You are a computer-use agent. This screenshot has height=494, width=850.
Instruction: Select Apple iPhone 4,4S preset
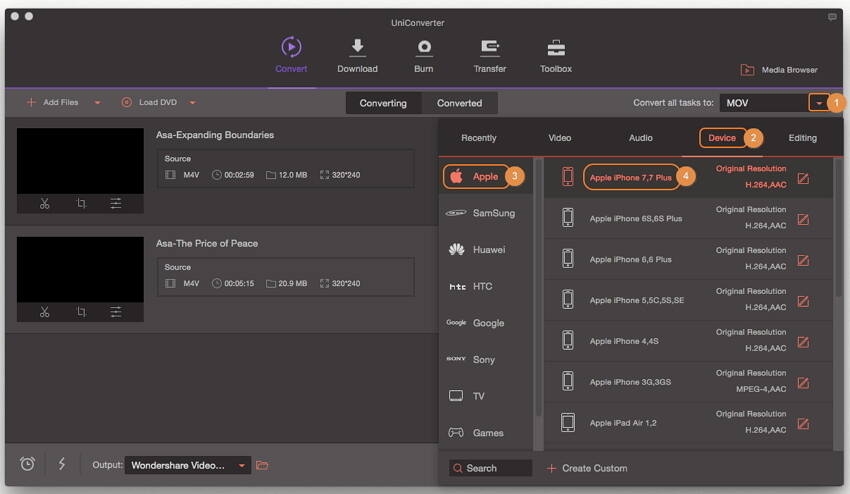(688, 341)
